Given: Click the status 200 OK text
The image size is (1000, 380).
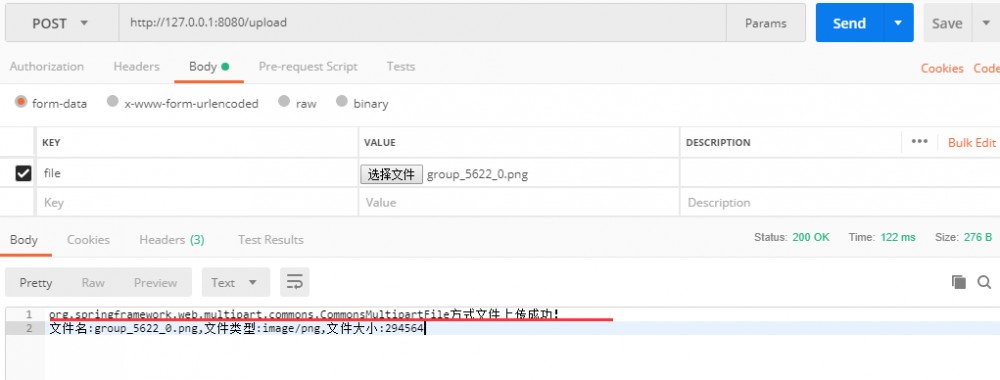Looking at the screenshot, I should (x=811, y=237).
